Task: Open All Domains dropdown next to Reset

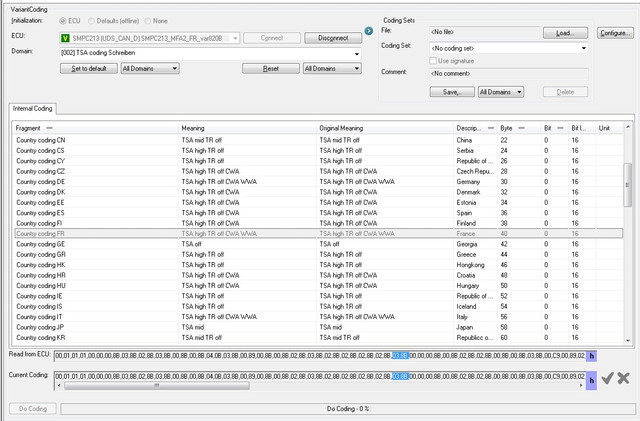Action: [332, 68]
